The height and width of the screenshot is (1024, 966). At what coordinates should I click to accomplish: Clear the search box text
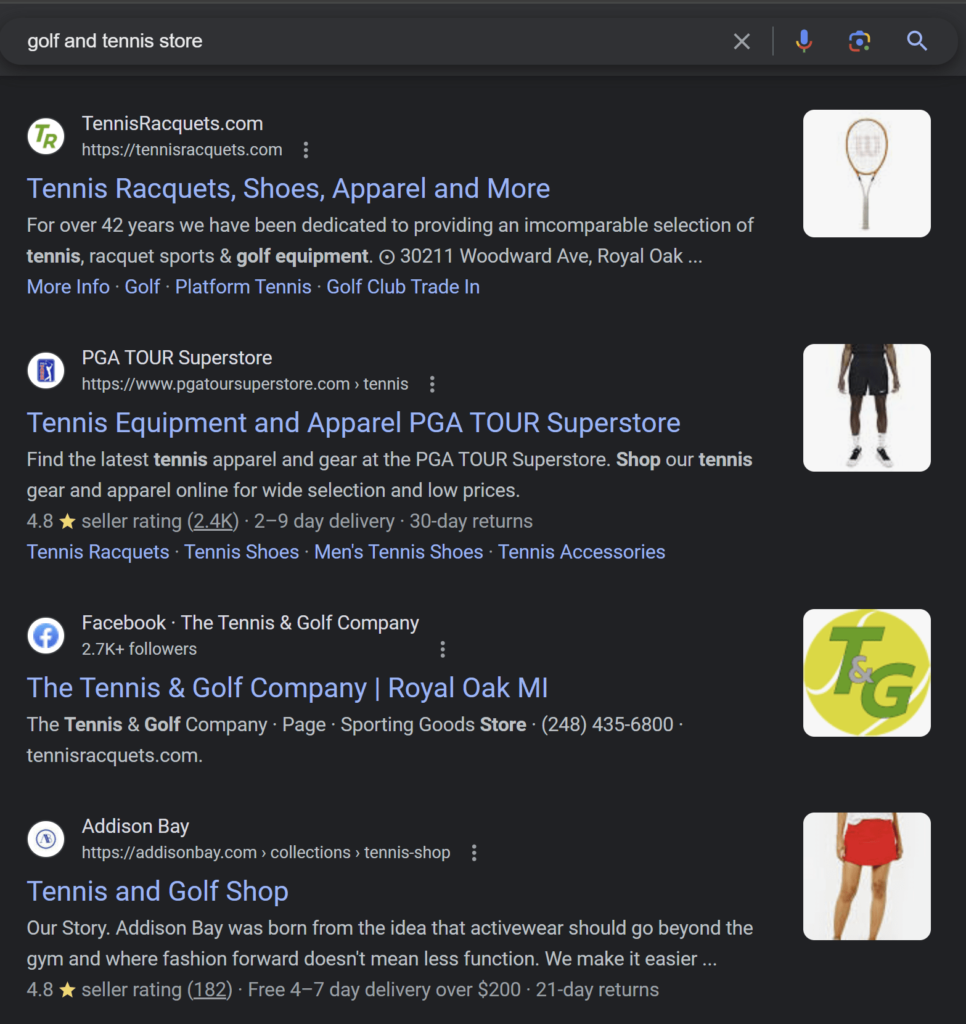point(741,41)
